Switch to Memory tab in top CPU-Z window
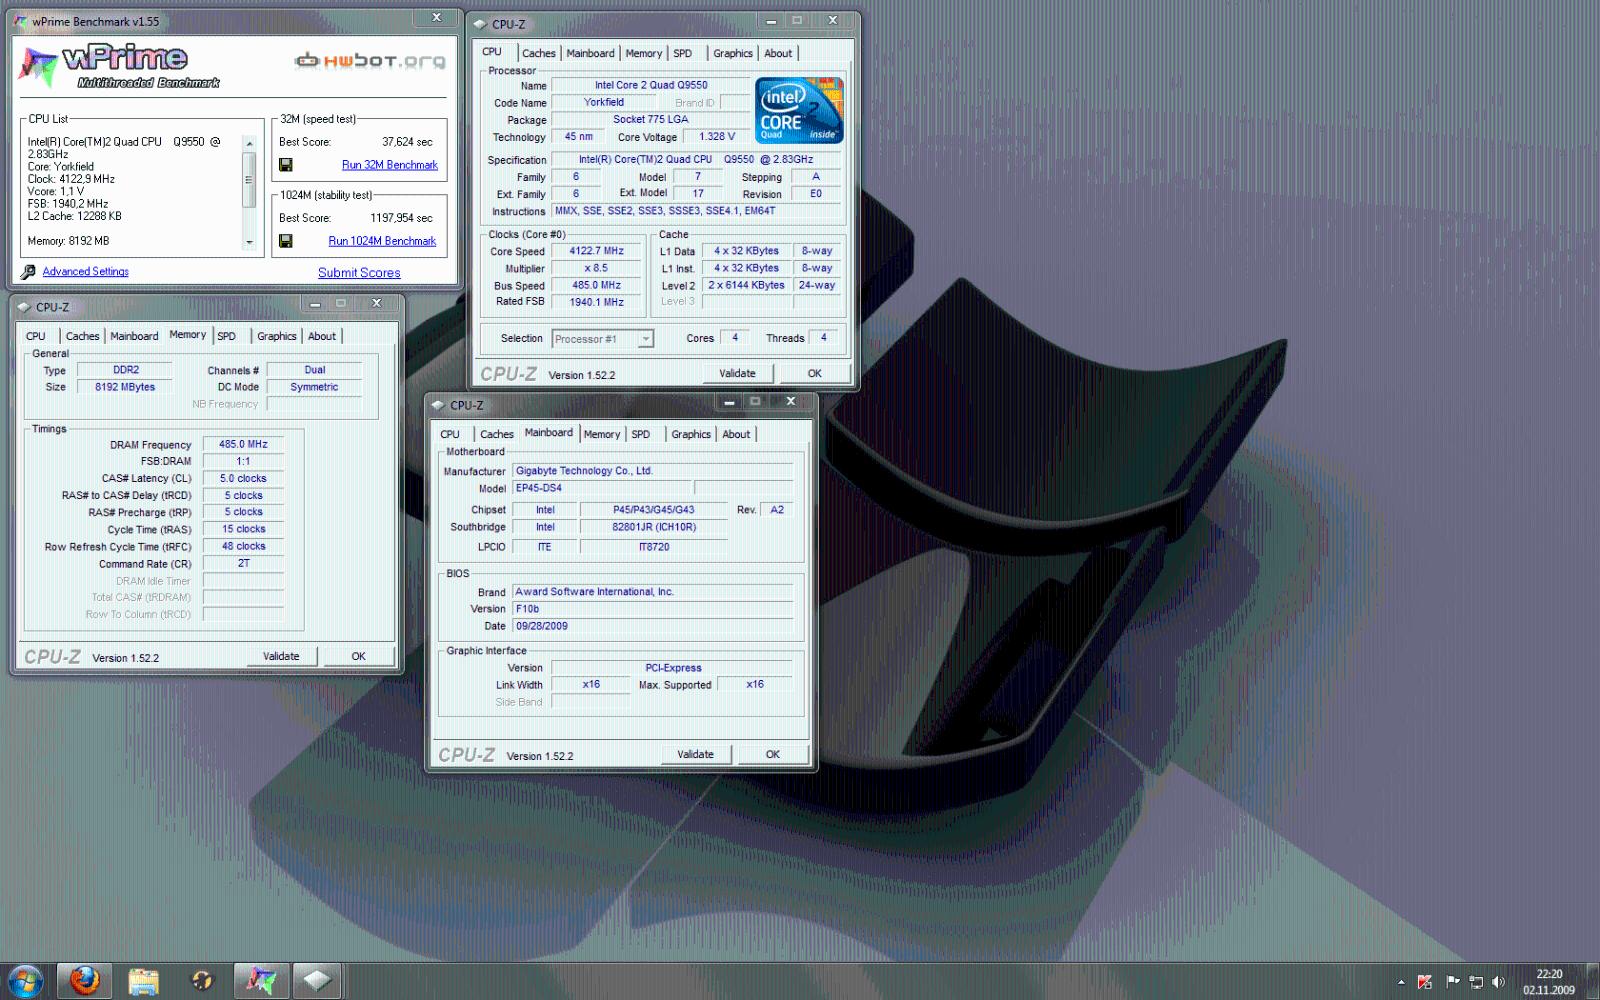 [x=644, y=54]
